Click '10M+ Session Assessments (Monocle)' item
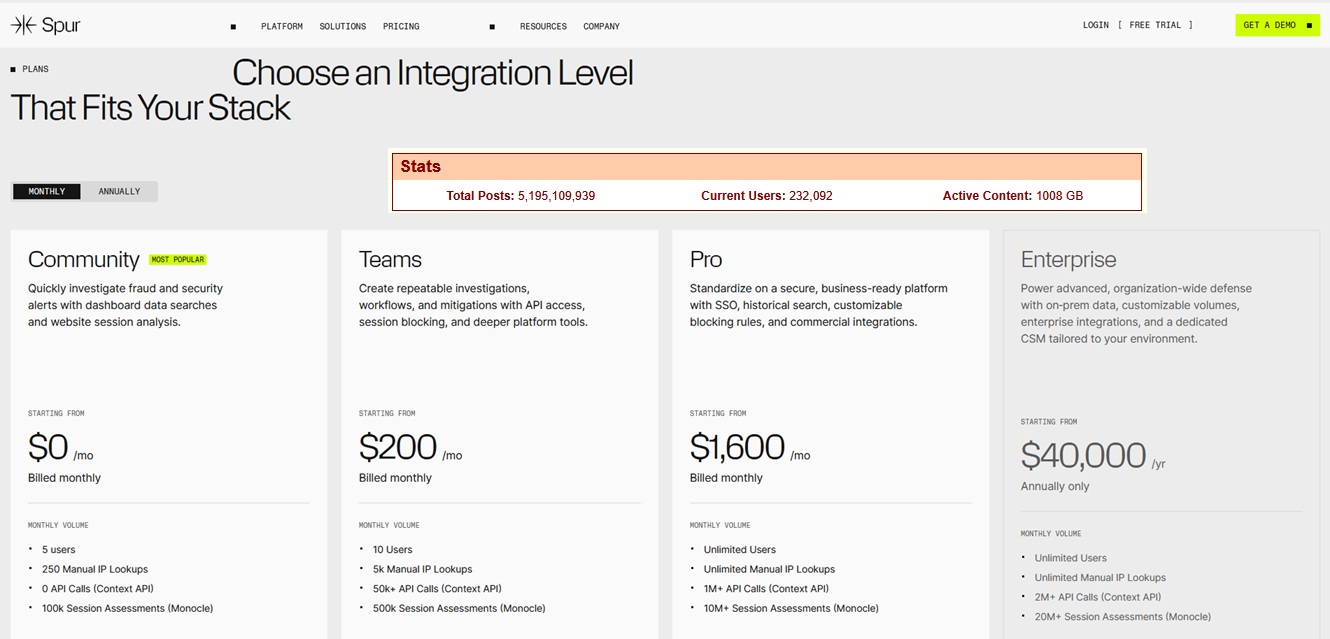 [791, 608]
